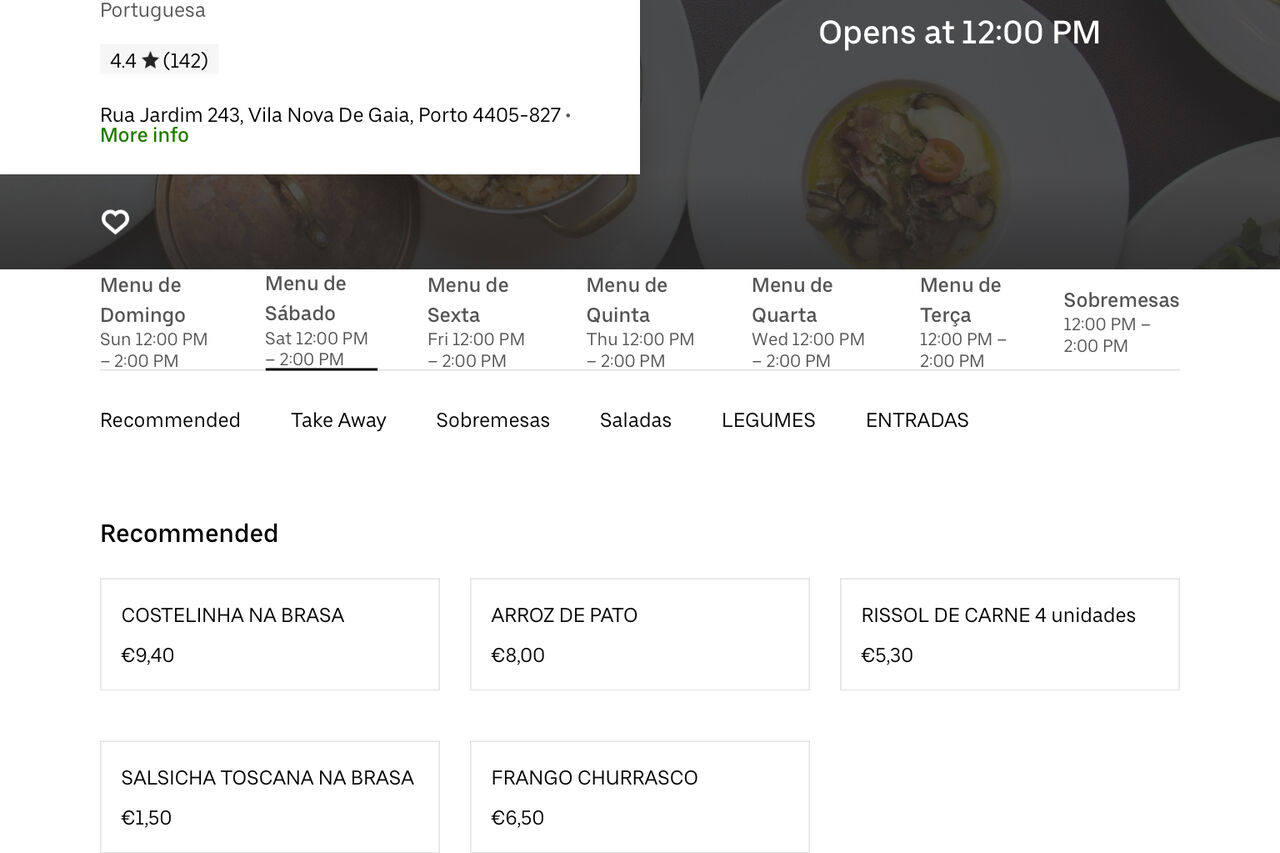Open the 4.4 star rating reviews
This screenshot has height=853, width=1280.
[x=158, y=60]
